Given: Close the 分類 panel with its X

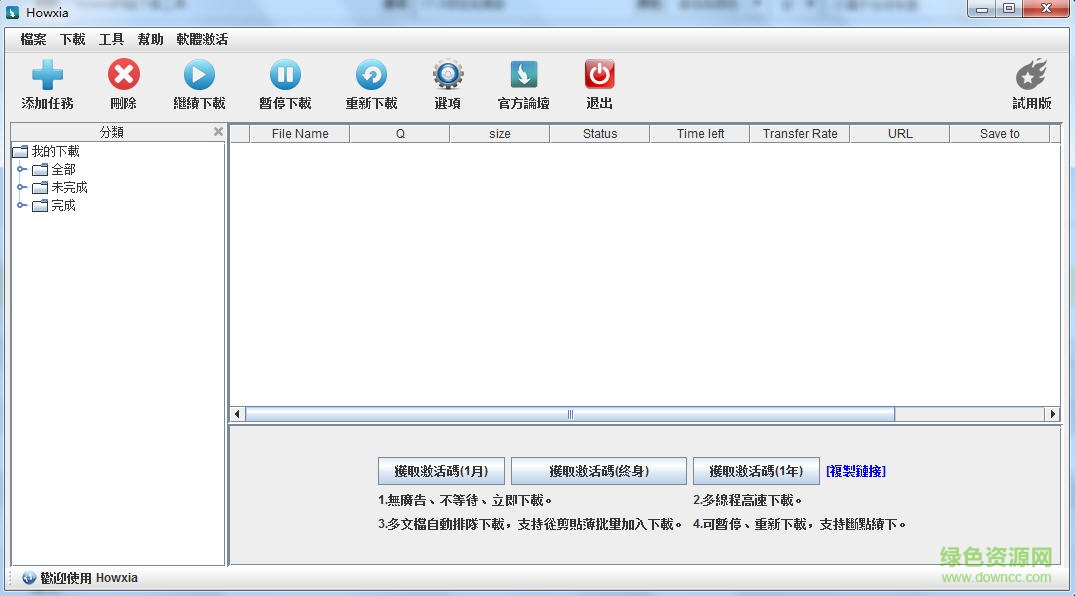Looking at the screenshot, I should 217,131.
